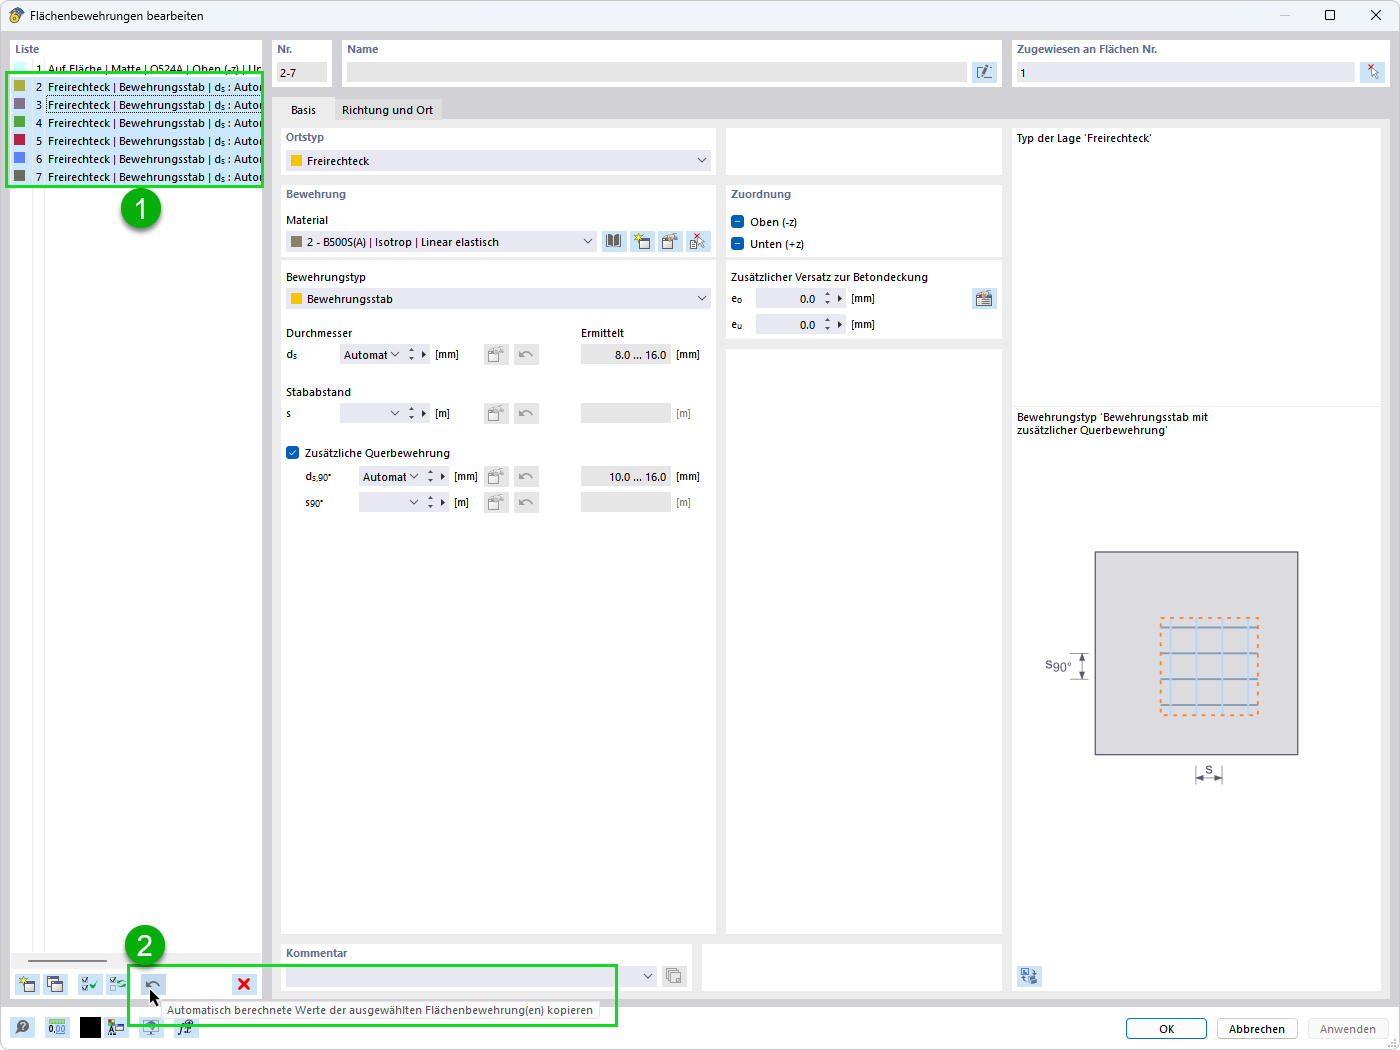Click the fx formula icon at bottom
Image resolution: width=1400 pixels, height=1050 pixels.
pos(186,1027)
